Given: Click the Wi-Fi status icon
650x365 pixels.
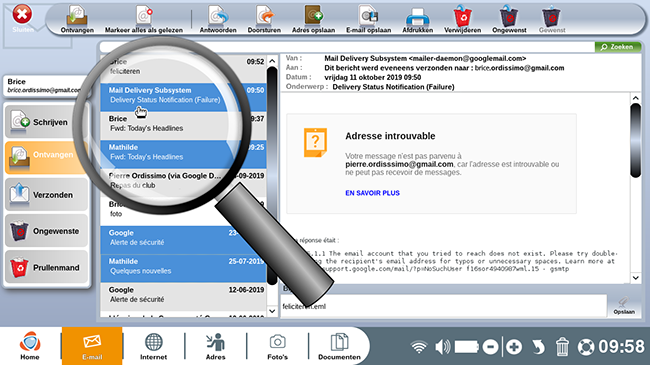Looking at the screenshot, I should click(x=419, y=347).
